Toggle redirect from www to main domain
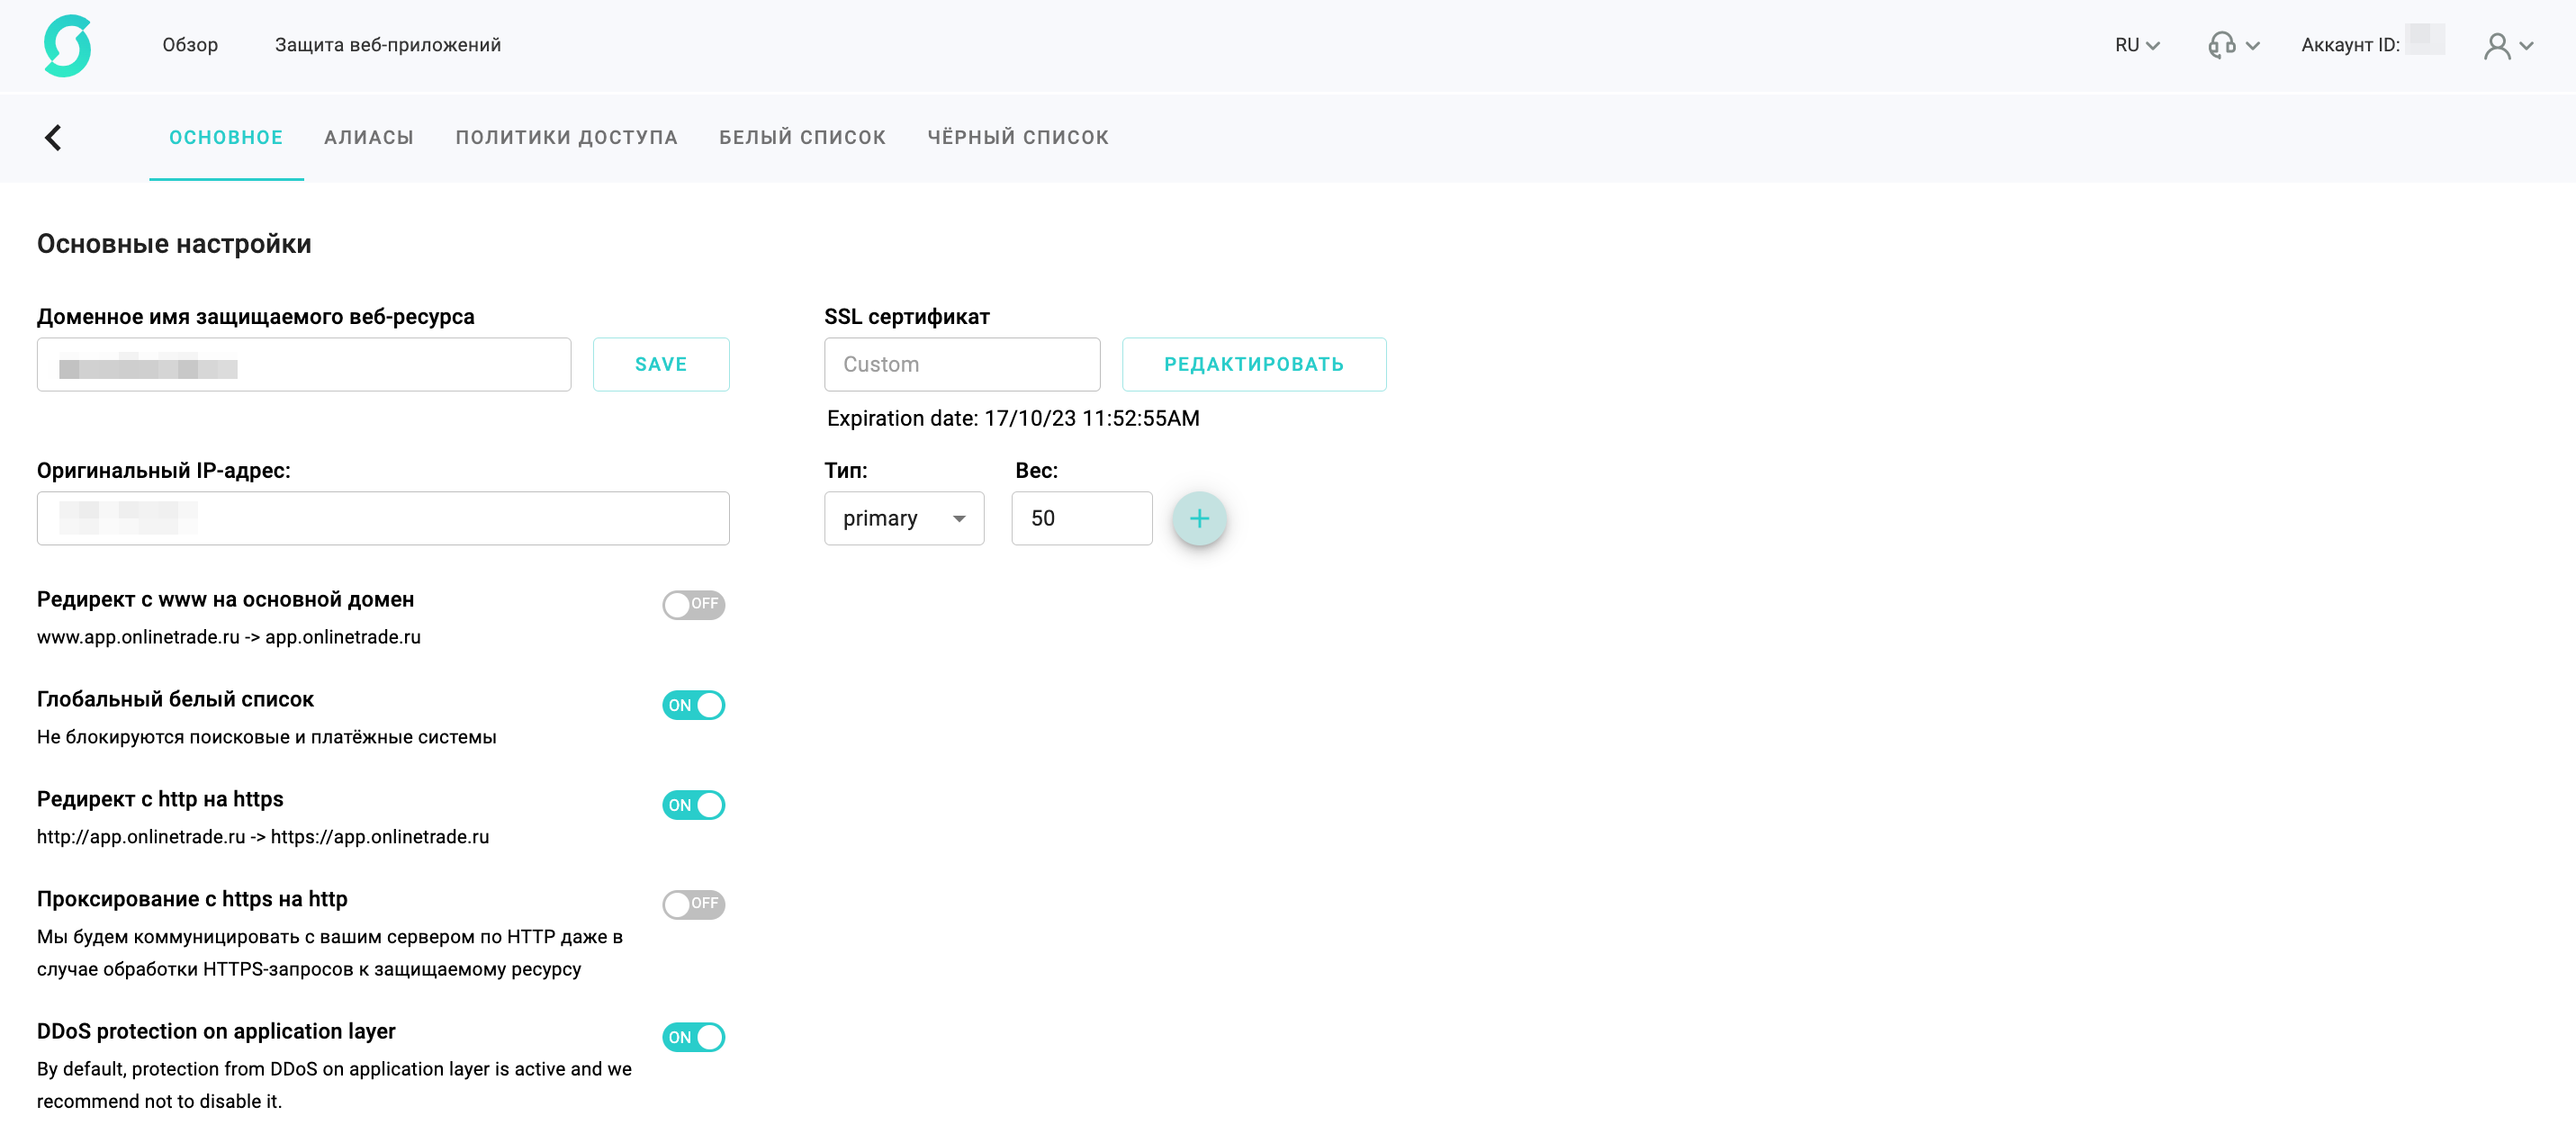 tap(693, 604)
